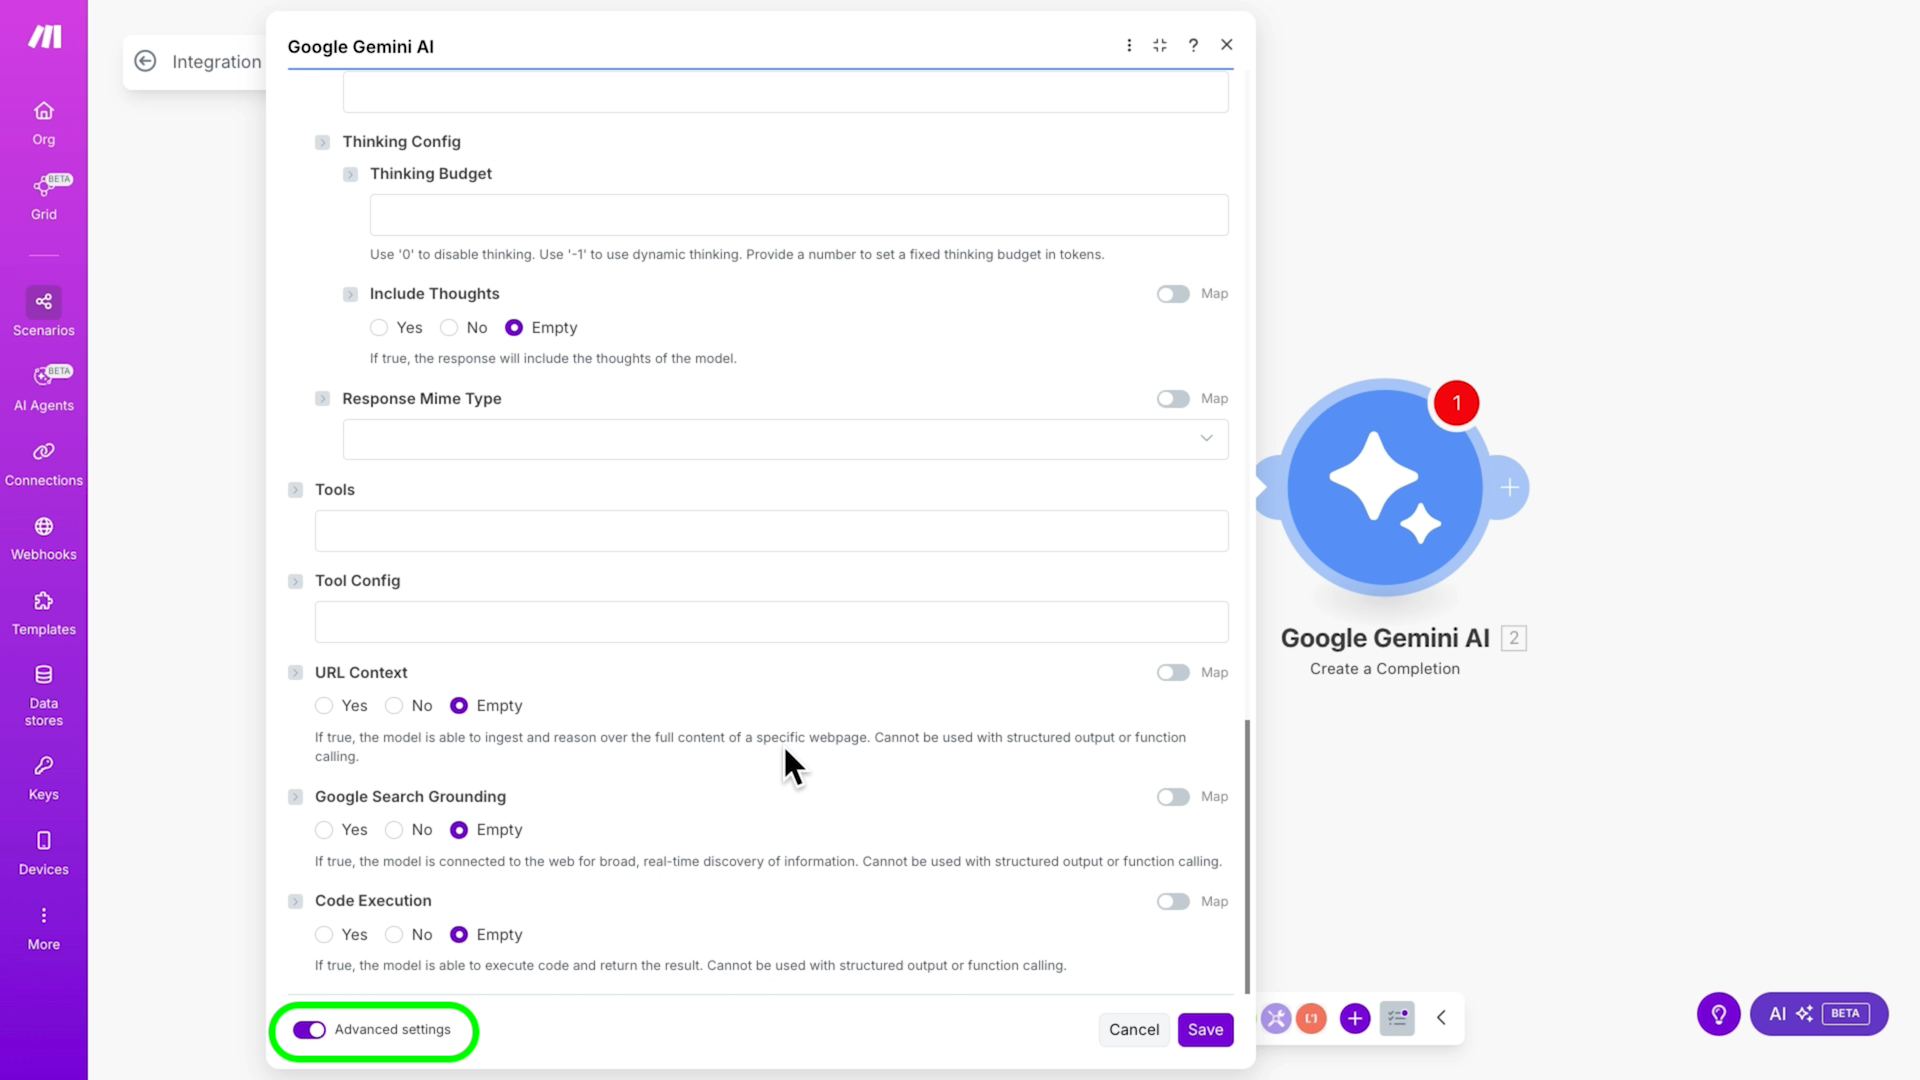The width and height of the screenshot is (1920, 1080).
Task: Click the Tools input field
Action: [771, 531]
